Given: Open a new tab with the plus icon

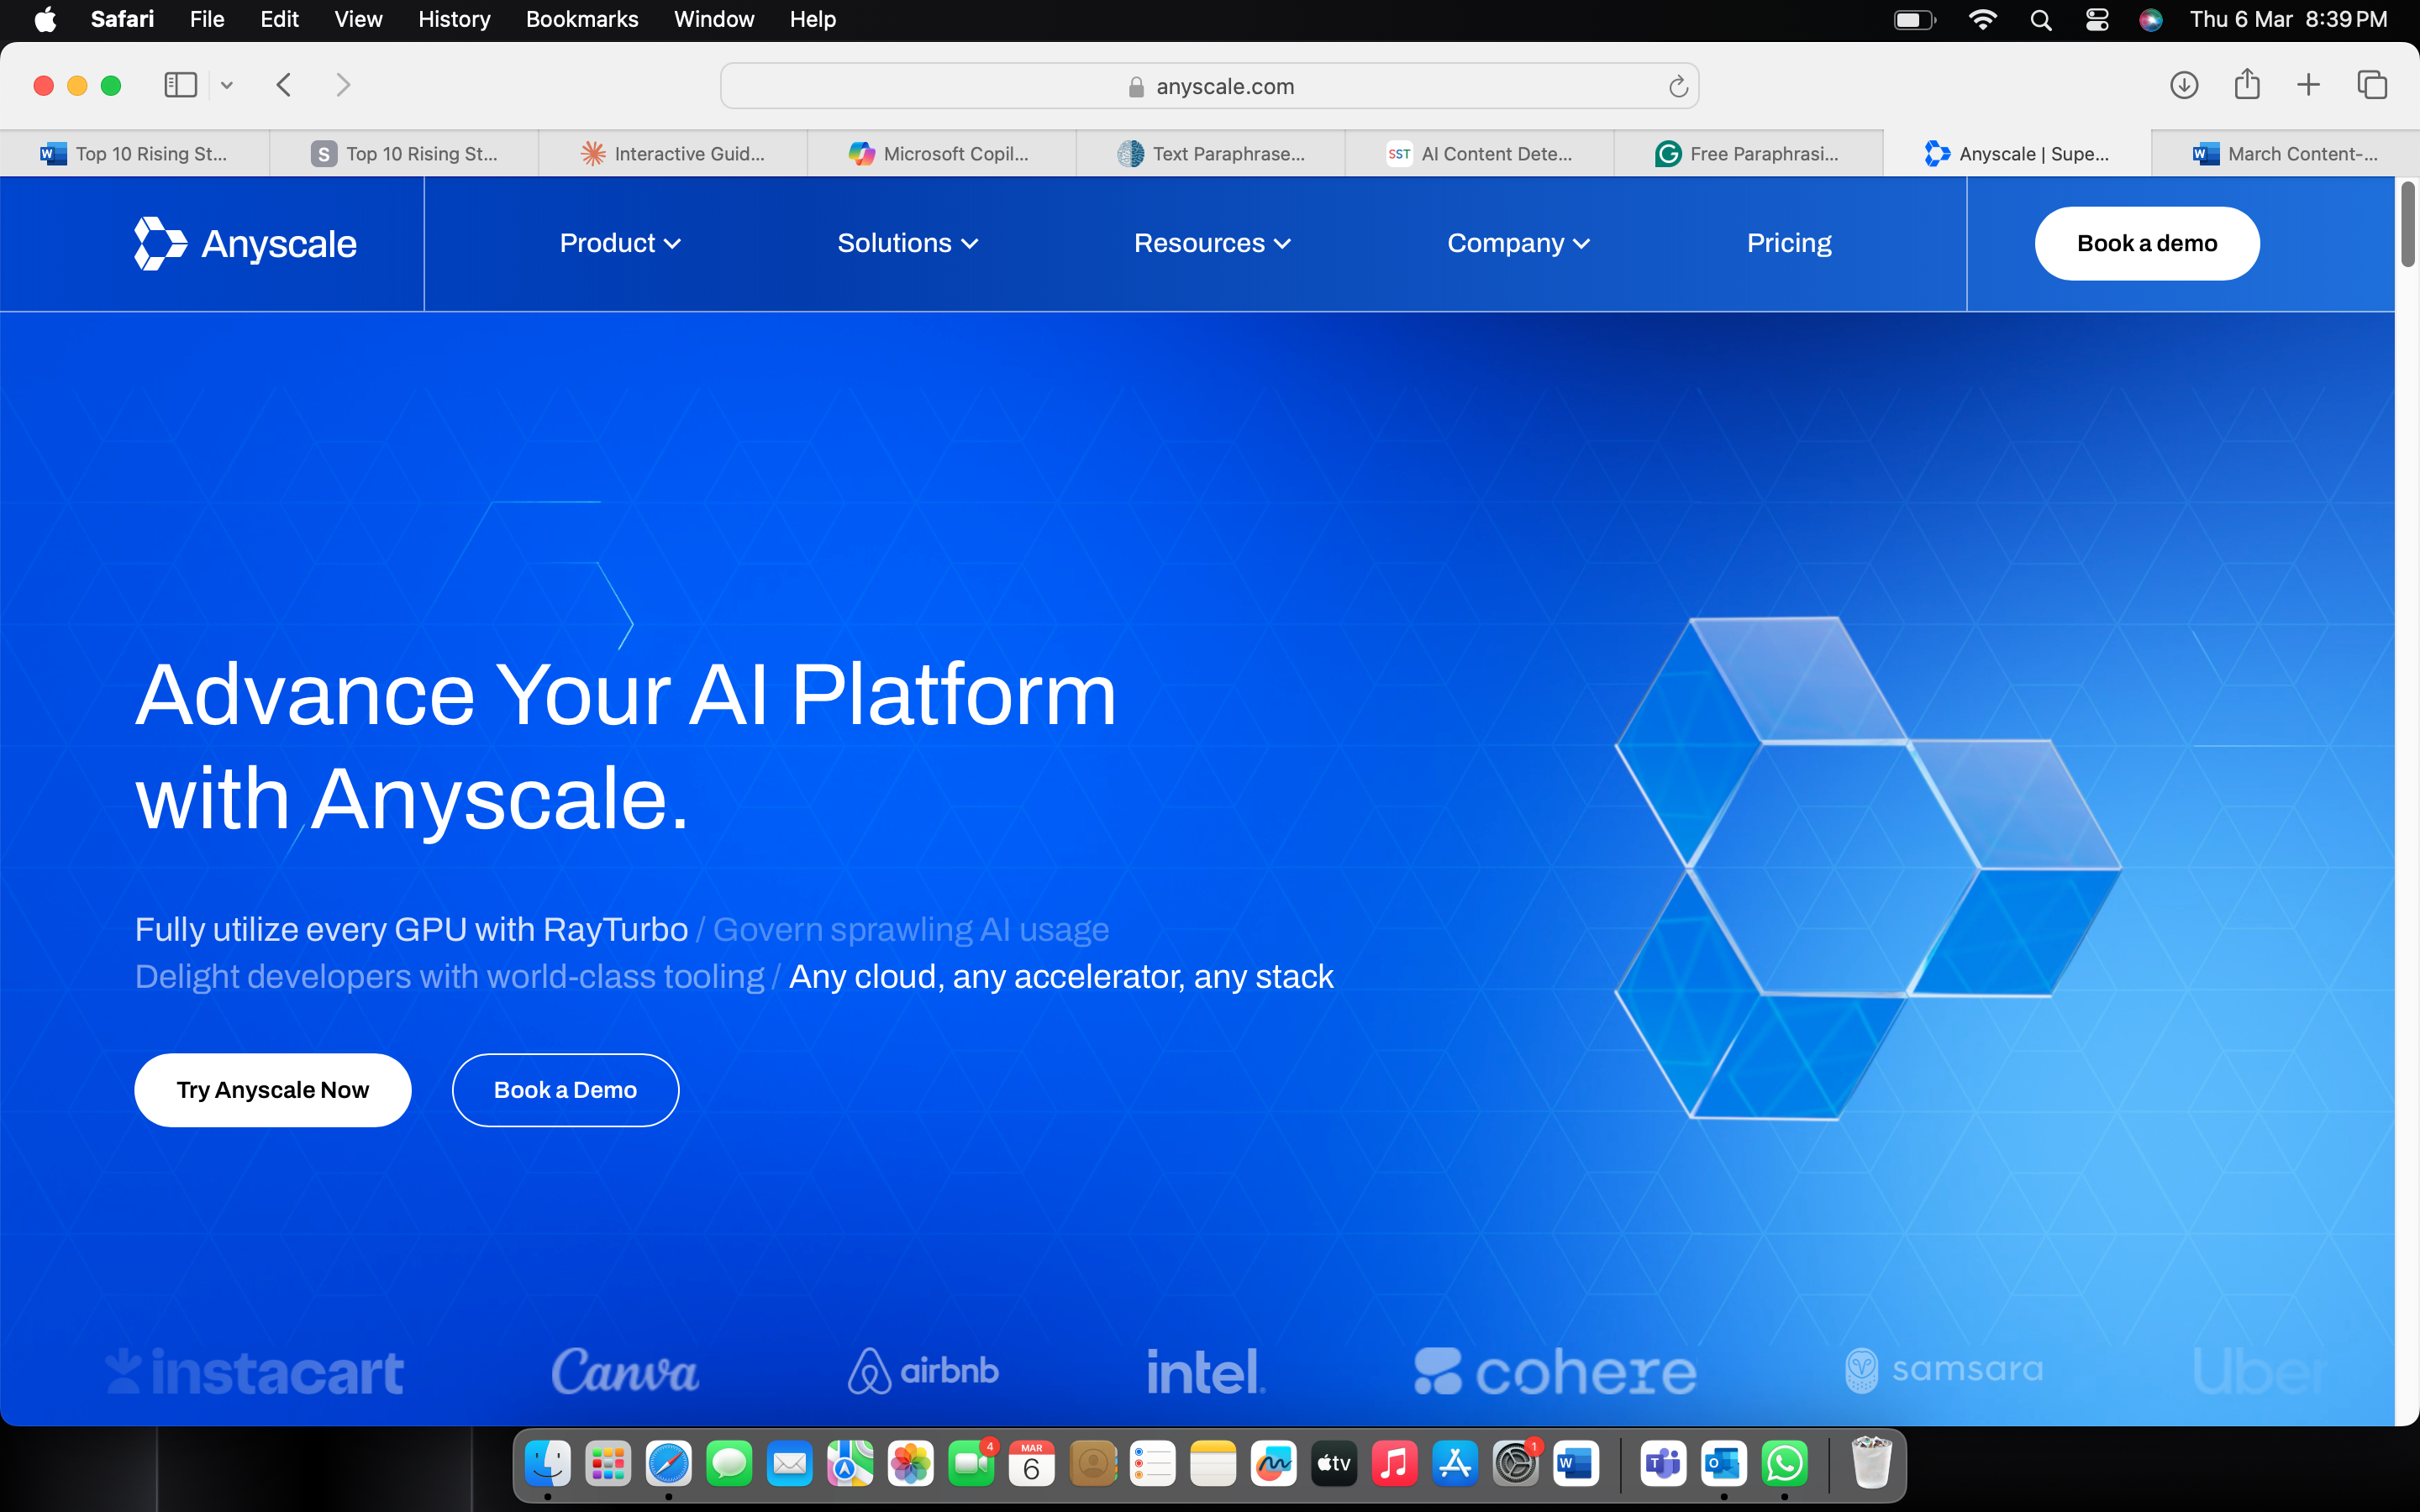Looking at the screenshot, I should click(x=2308, y=85).
